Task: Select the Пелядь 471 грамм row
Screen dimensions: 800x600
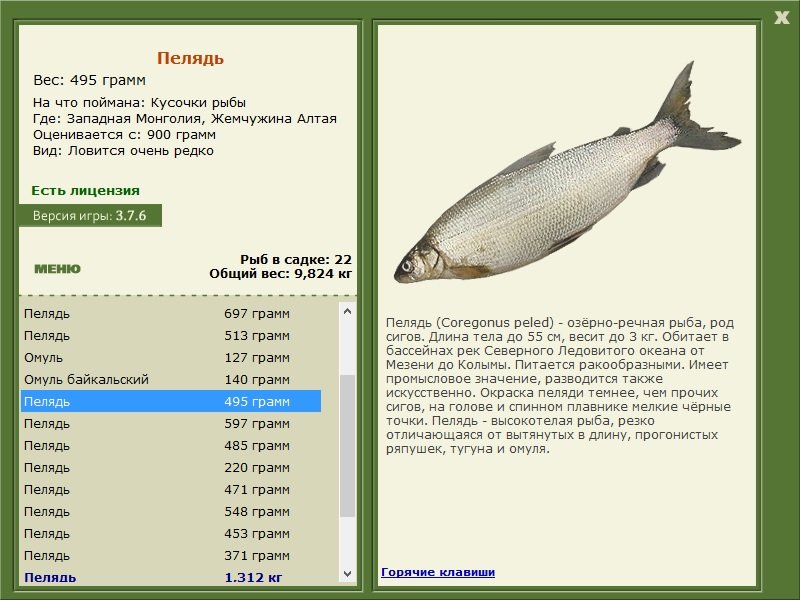Action: 171,489
